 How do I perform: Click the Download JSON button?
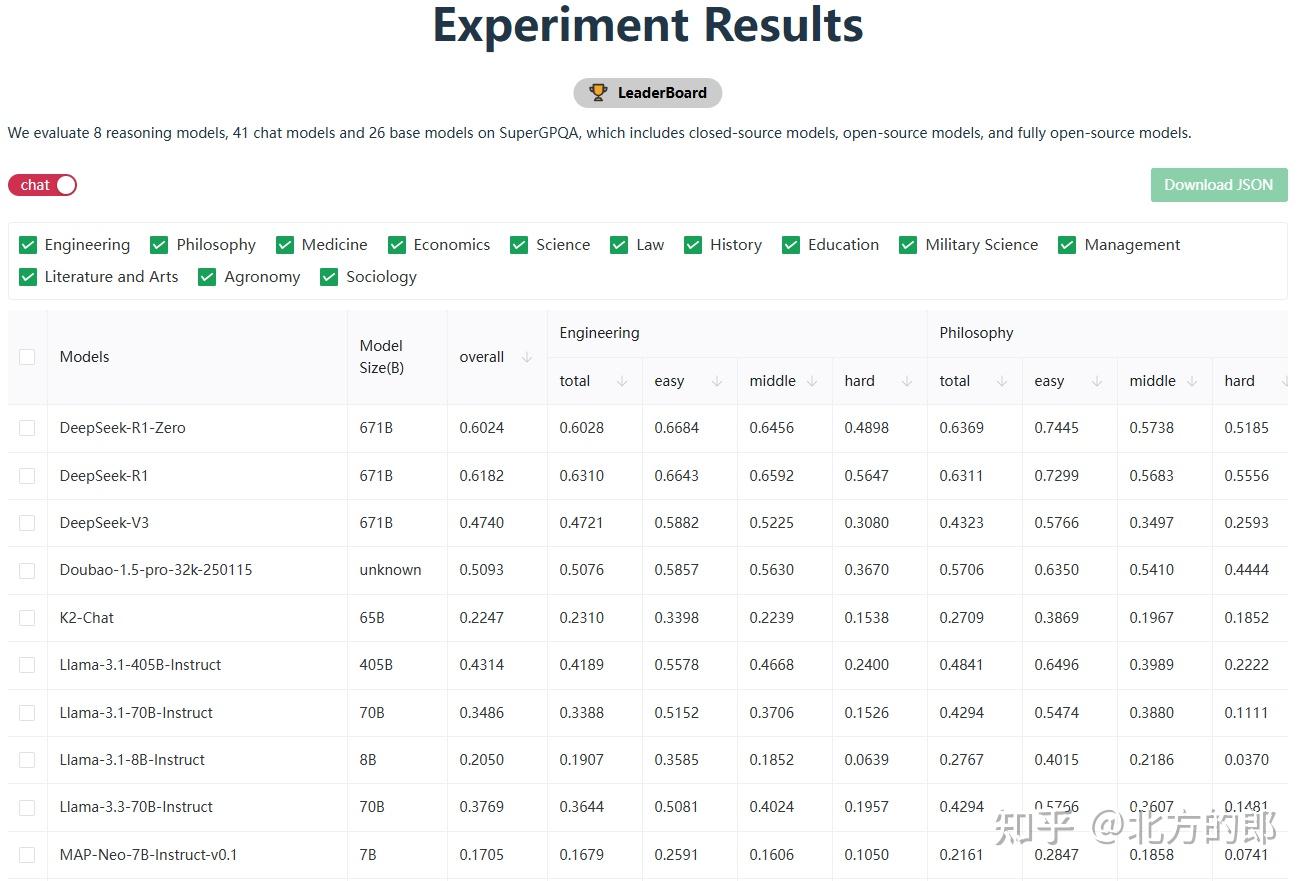point(1219,185)
